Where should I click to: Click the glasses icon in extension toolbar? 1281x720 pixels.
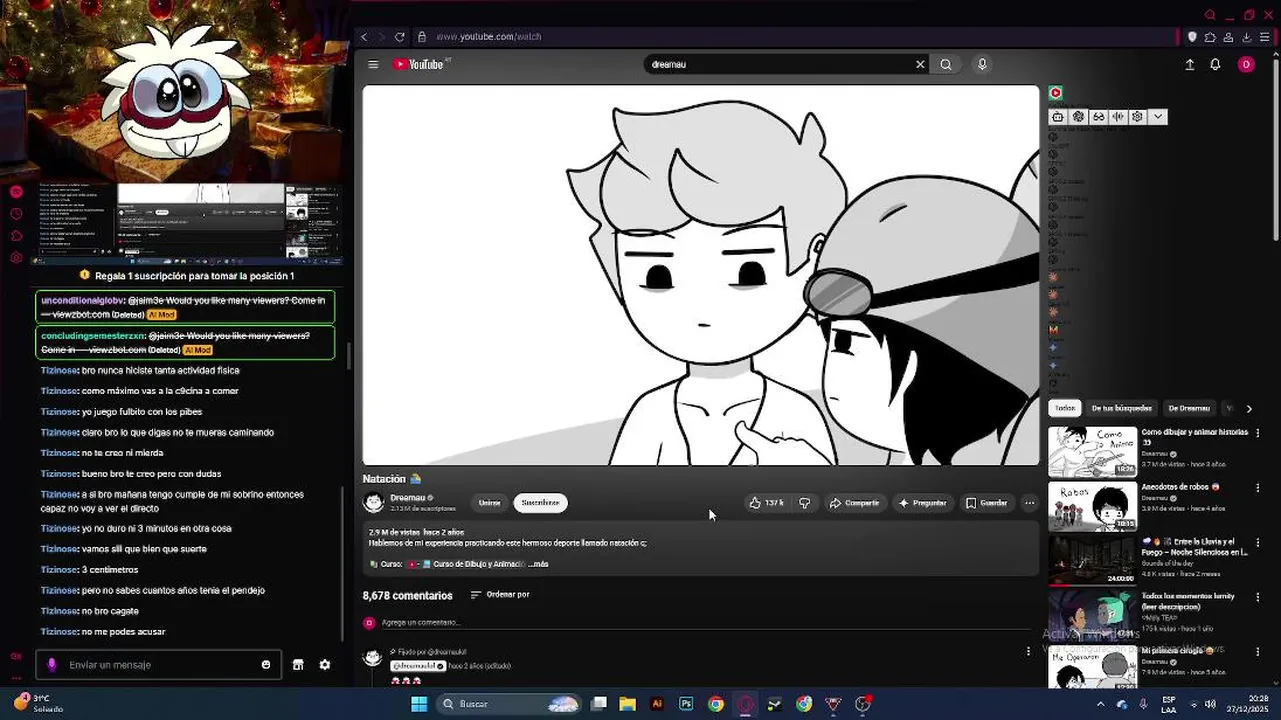coord(1098,117)
